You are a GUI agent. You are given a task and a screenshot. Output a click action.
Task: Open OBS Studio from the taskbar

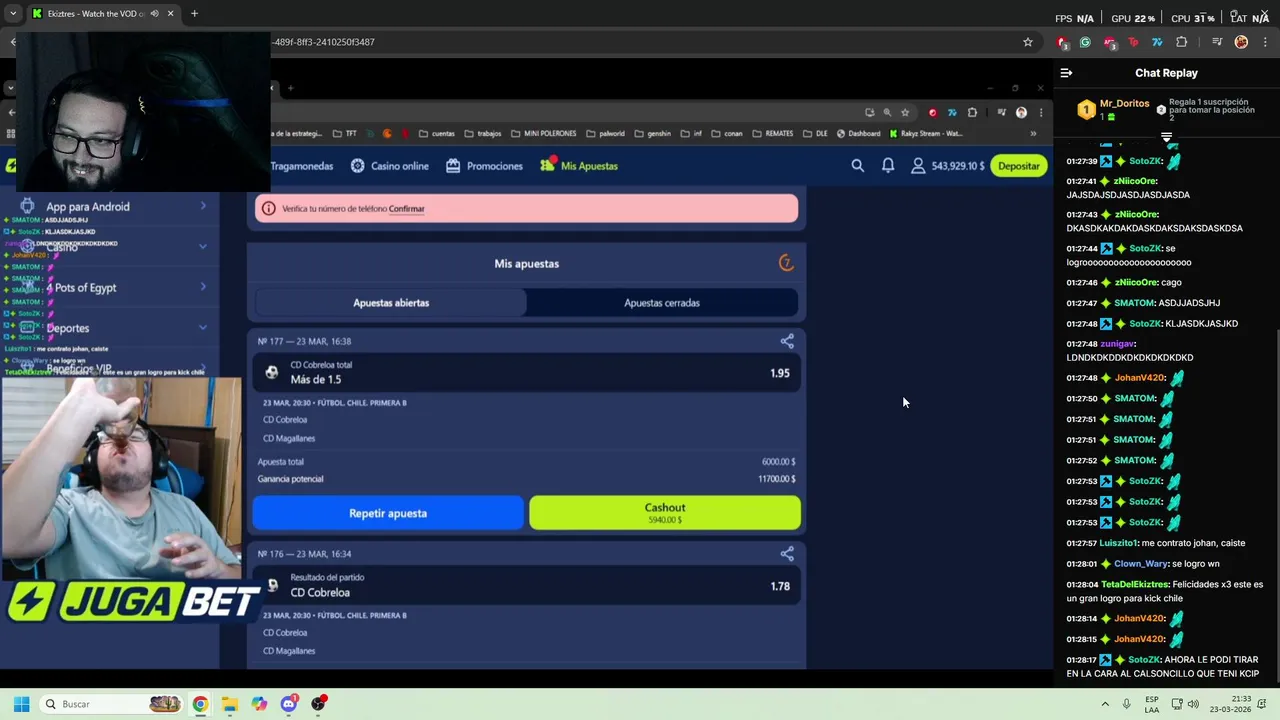[x=318, y=704]
